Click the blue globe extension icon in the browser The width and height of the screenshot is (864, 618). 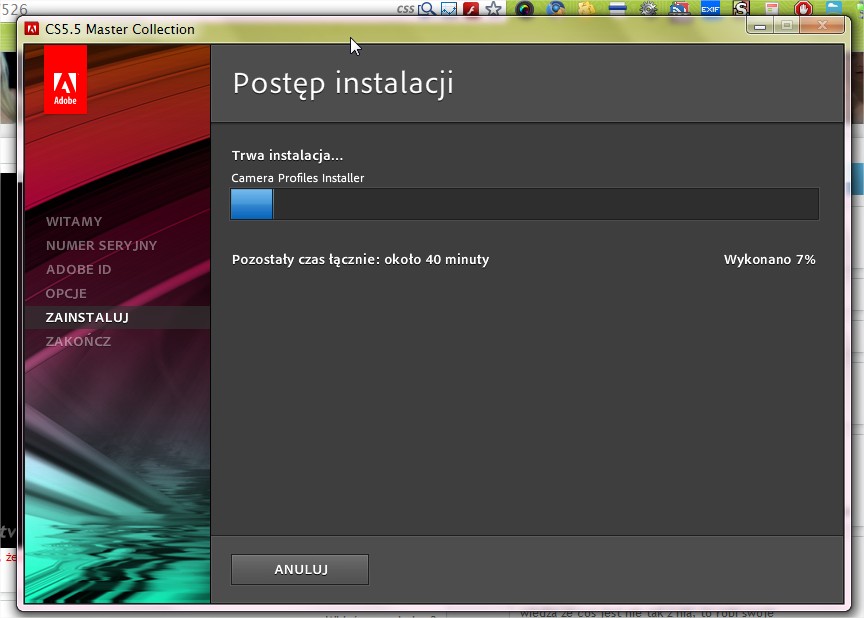pos(555,8)
